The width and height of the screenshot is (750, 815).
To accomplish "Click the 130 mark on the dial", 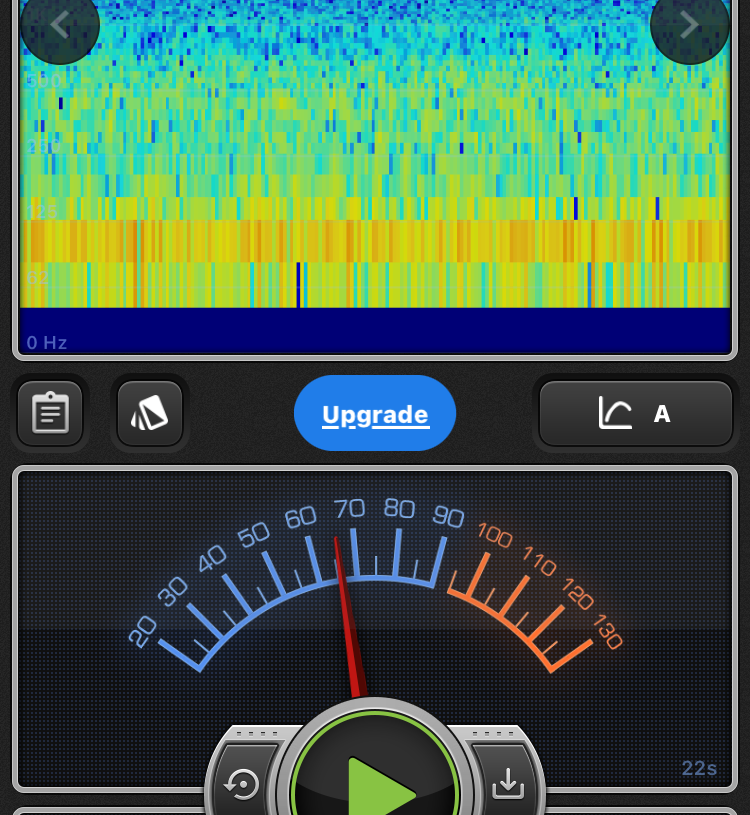I will click(607, 631).
